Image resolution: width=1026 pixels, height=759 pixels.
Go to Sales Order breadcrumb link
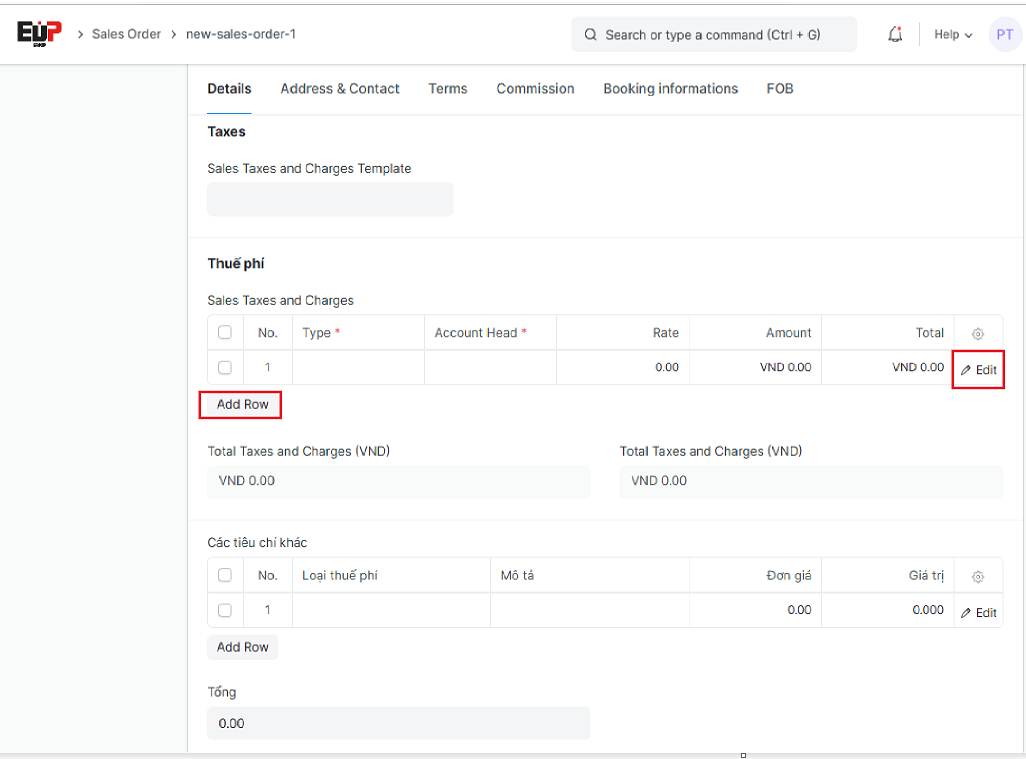click(126, 34)
